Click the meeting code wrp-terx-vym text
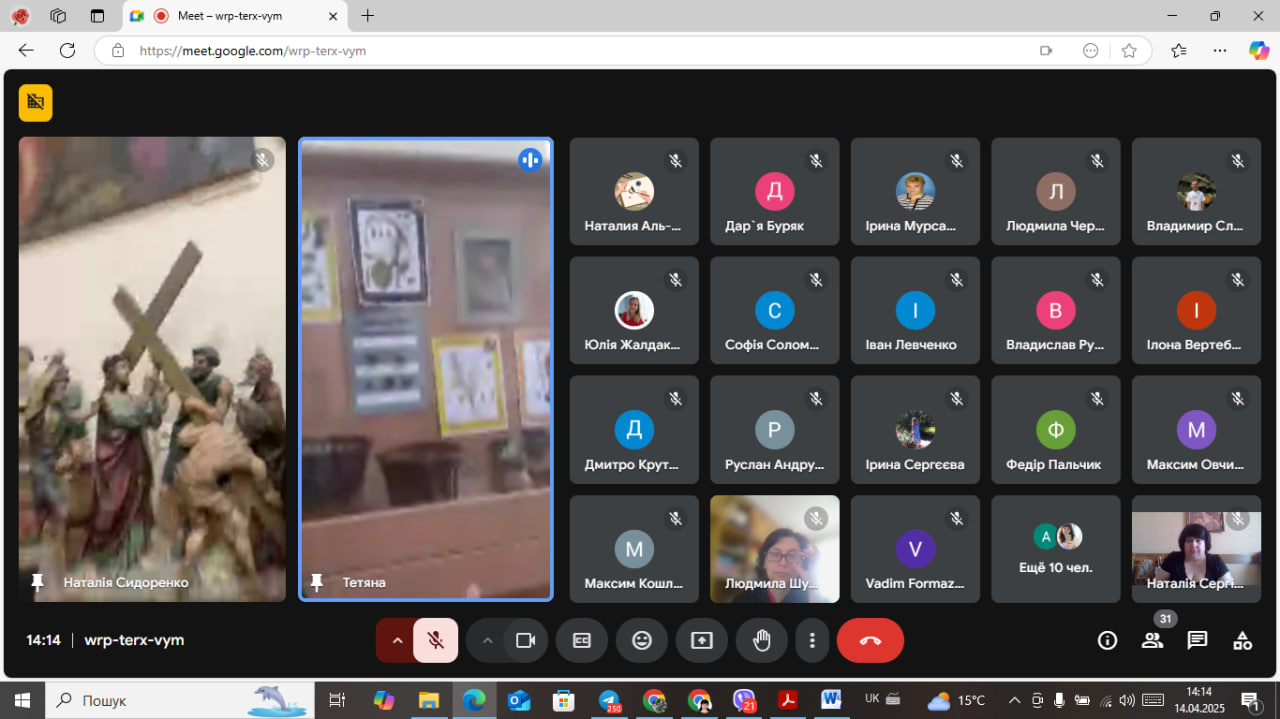Image resolution: width=1280 pixels, height=719 pixels. point(134,640)
